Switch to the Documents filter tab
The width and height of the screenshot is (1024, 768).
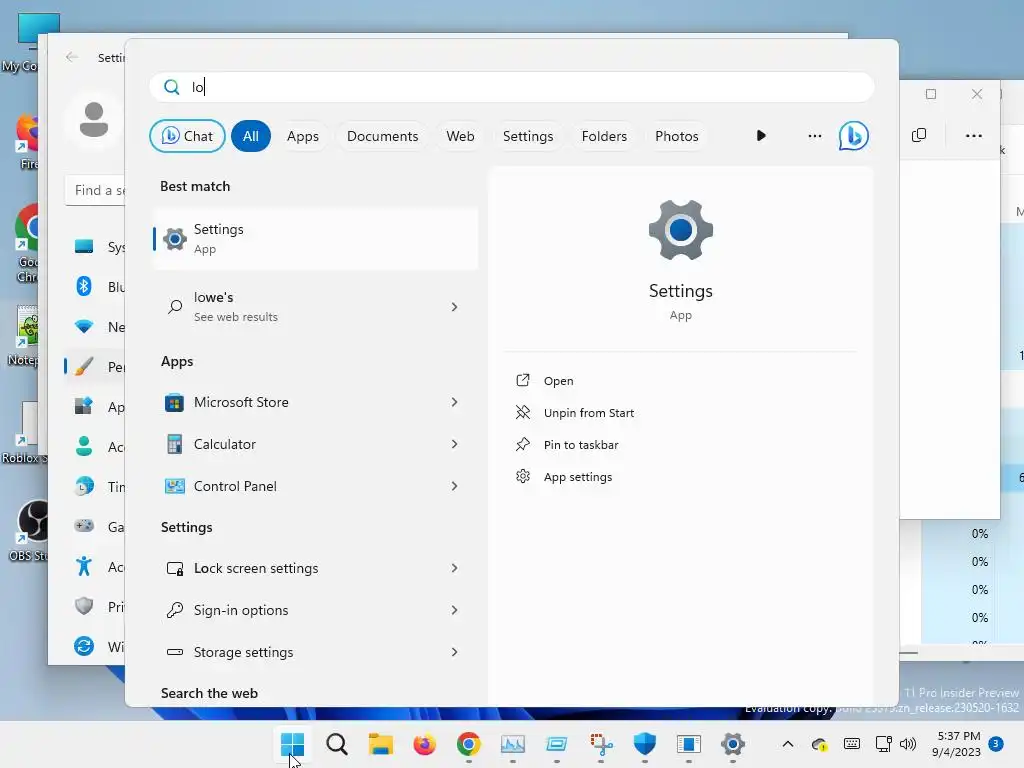click(x=383, y=136)
